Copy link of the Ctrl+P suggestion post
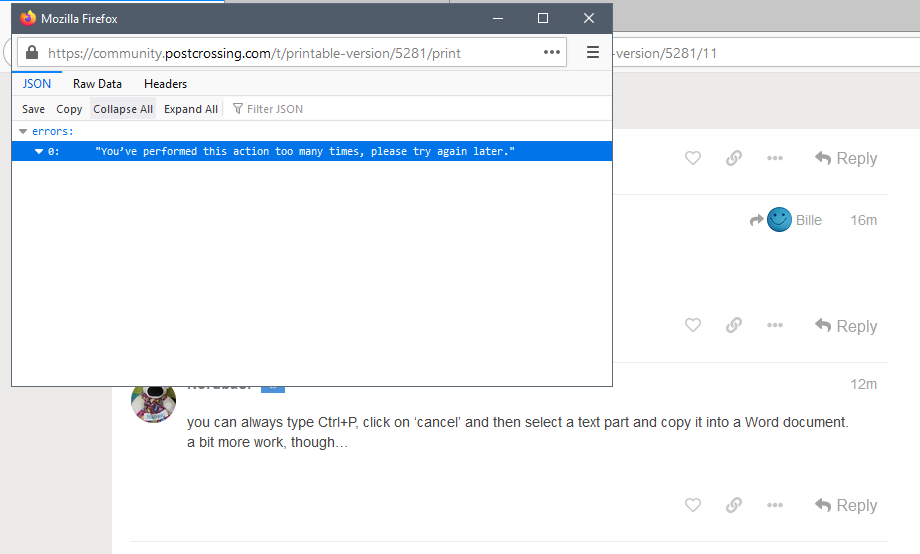This screenshot has width=920, height=554. (734, 505)
